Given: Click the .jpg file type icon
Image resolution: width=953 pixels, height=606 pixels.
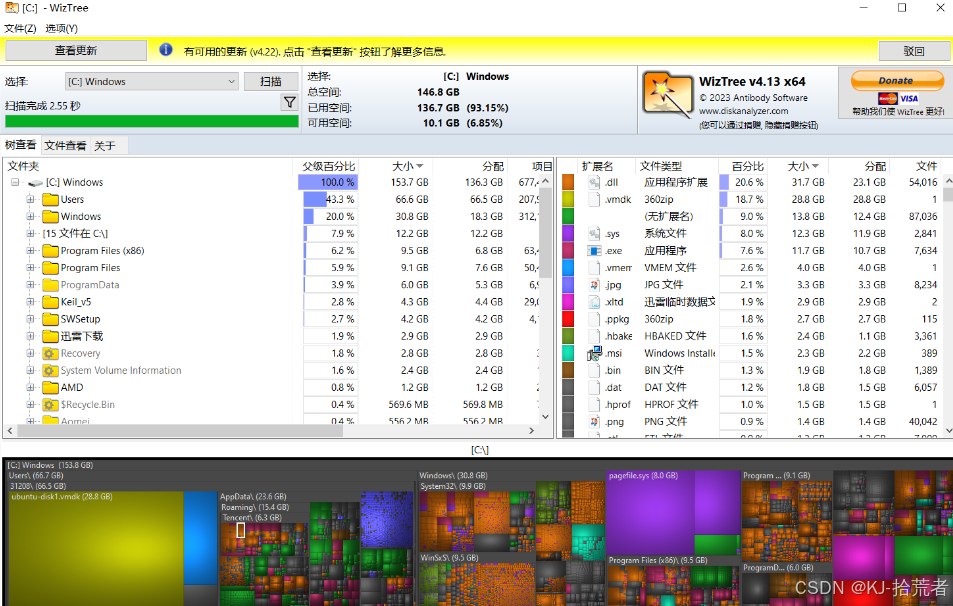Looking at the screenshot, I should [x=594, y=284].
